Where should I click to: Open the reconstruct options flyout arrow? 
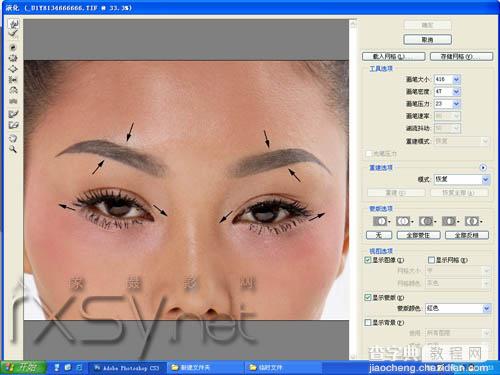(483, 167)
